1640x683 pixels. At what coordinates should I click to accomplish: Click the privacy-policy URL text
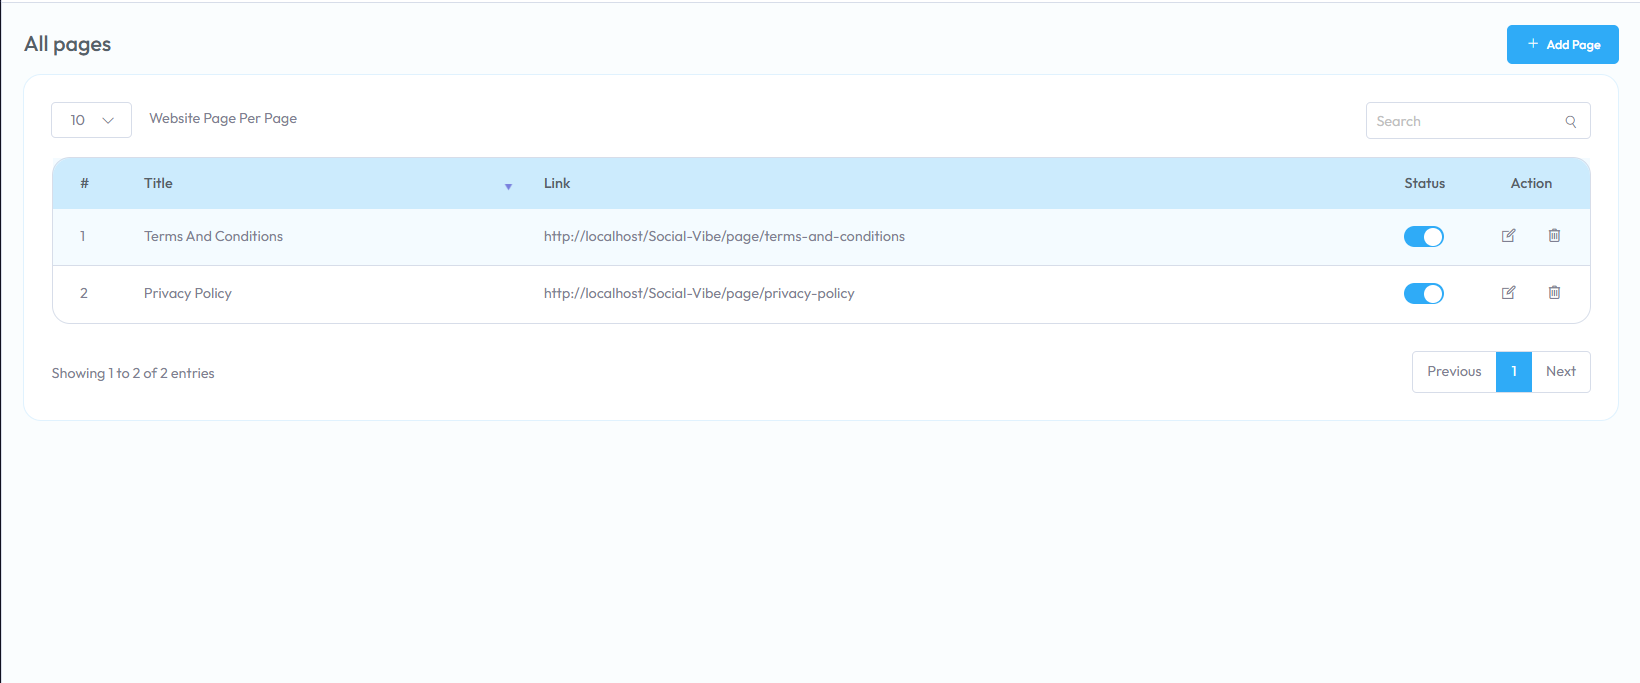click(x=699, y=293)
